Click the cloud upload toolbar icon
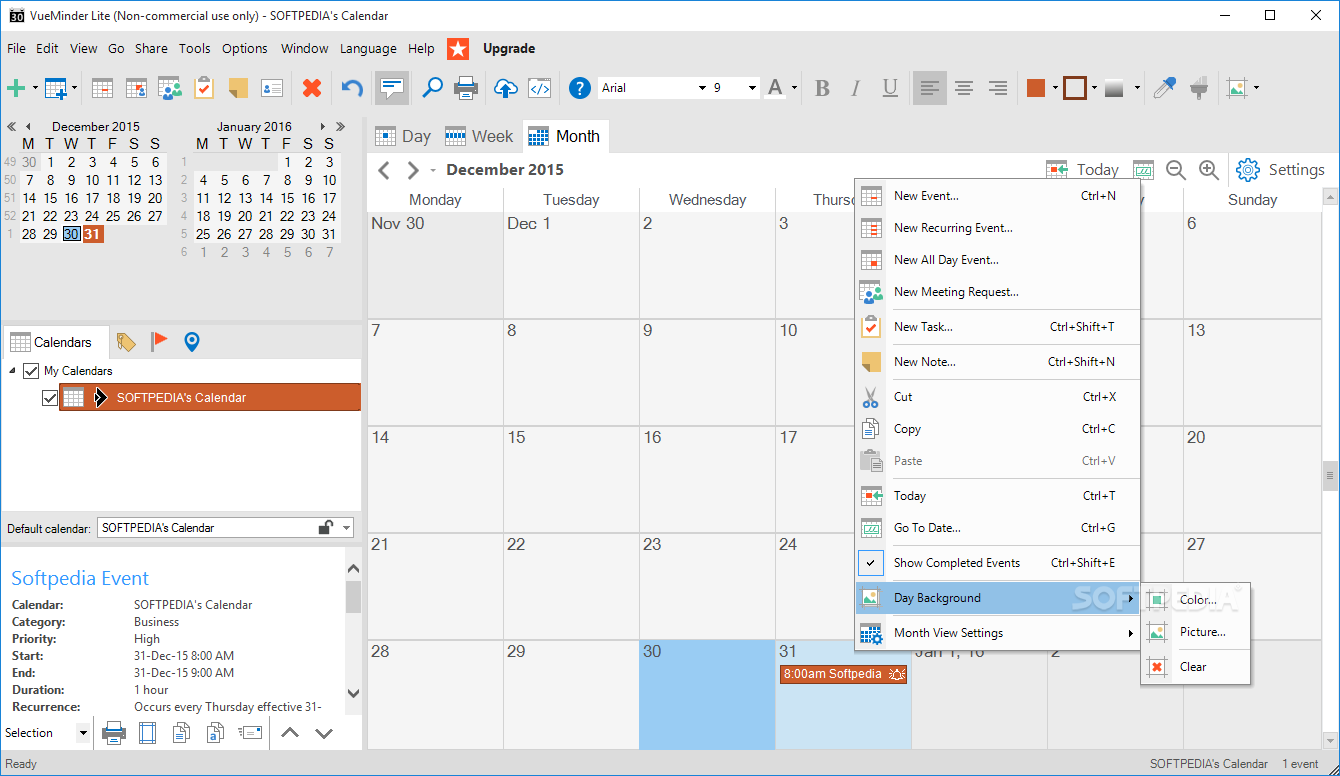 point(506,88)
